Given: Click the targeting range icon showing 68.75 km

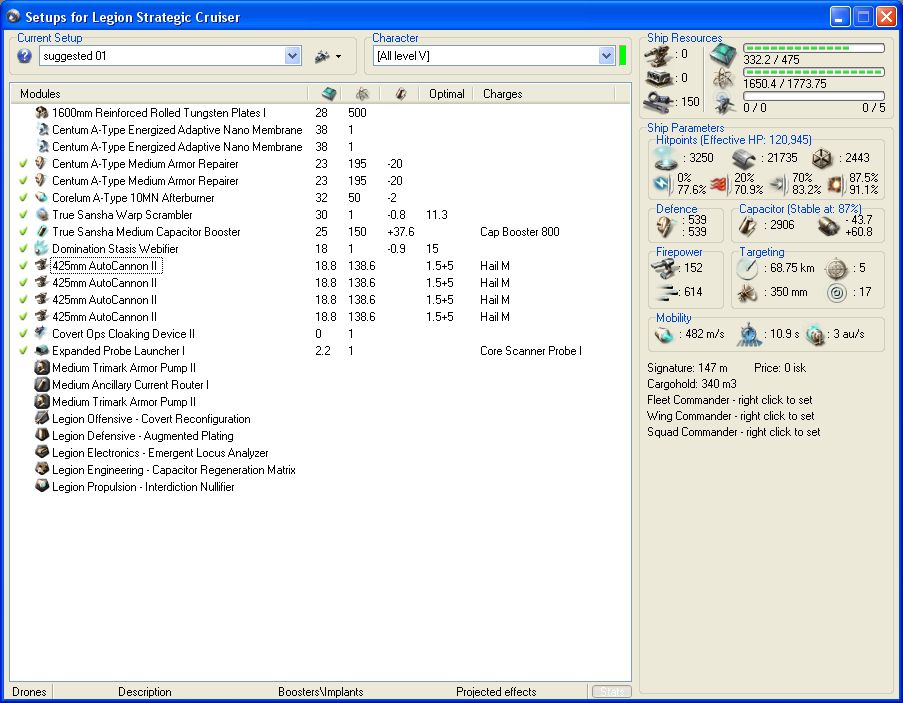Looking at the screenshot, I should pyautogui.click(x=748, y=268).
